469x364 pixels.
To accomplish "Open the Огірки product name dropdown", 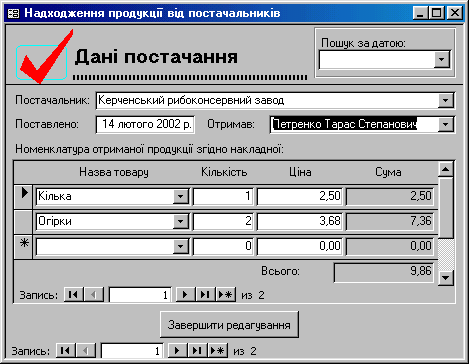I will pos(181,221).
